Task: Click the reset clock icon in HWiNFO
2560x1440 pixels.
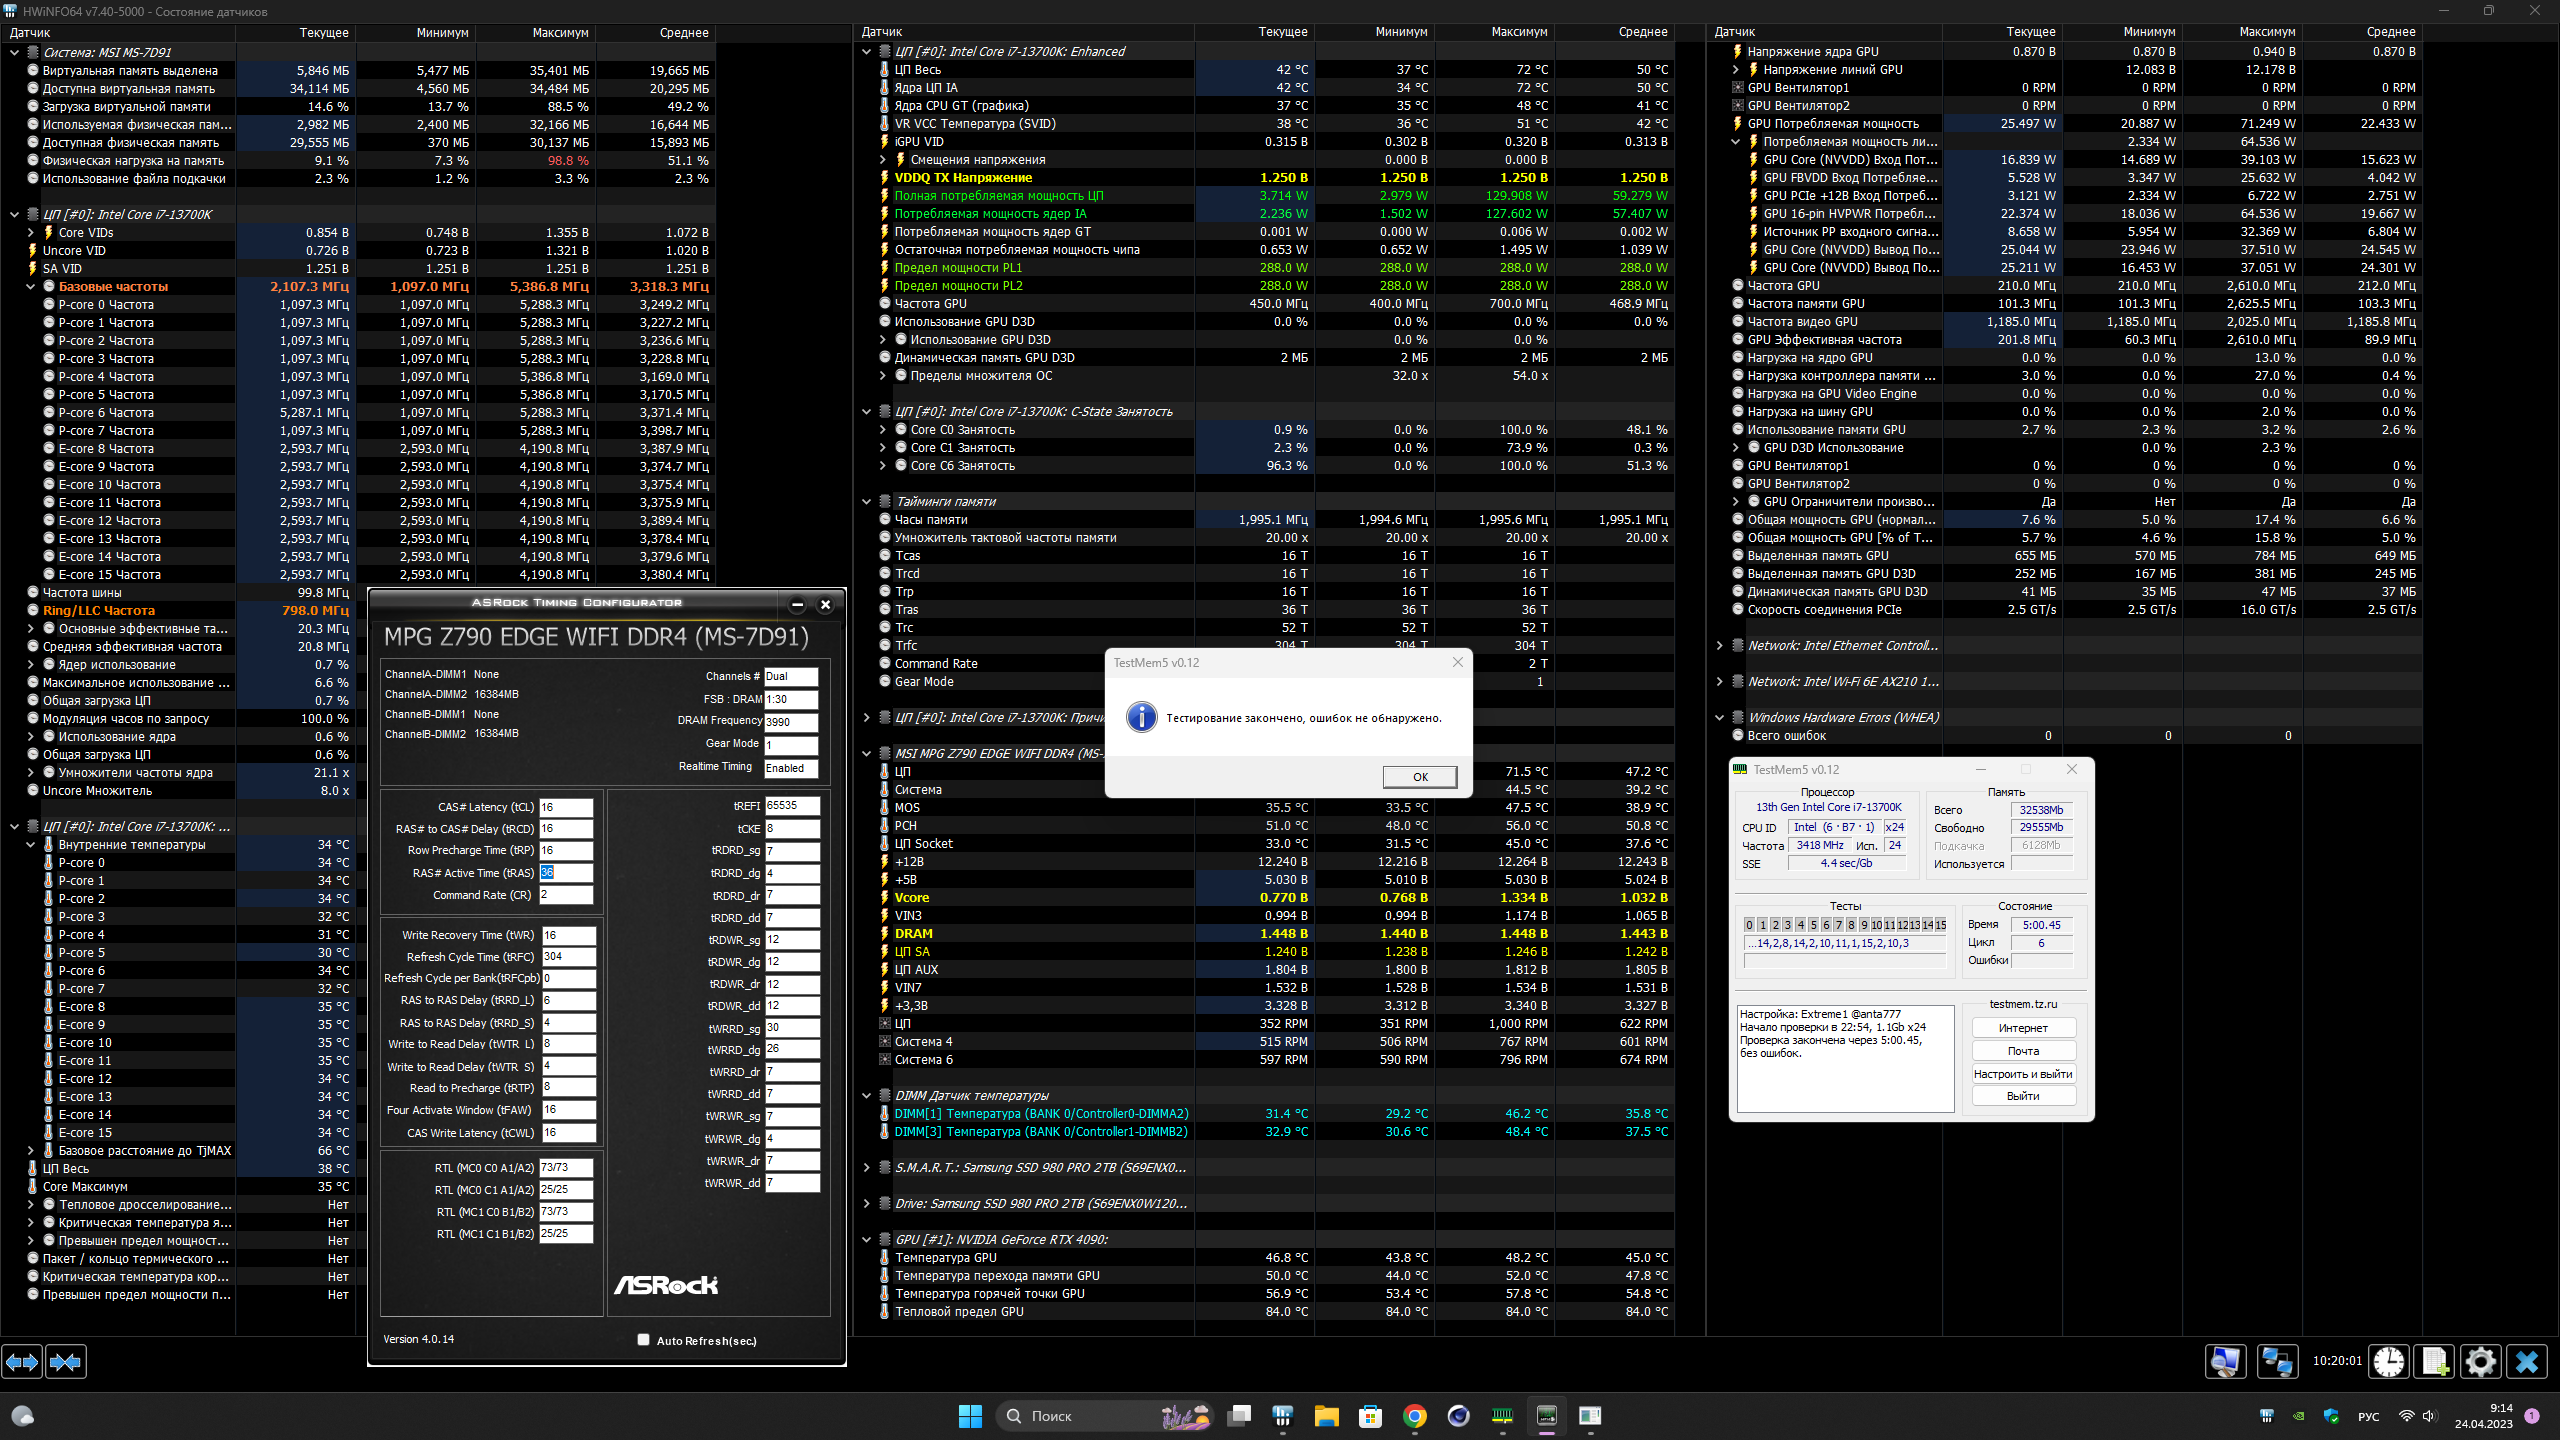Action: tap(2389, 1361)
